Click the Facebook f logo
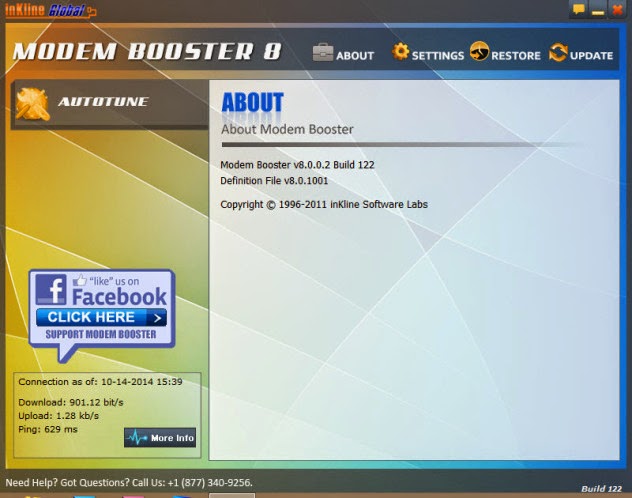 tap(51, 289)
